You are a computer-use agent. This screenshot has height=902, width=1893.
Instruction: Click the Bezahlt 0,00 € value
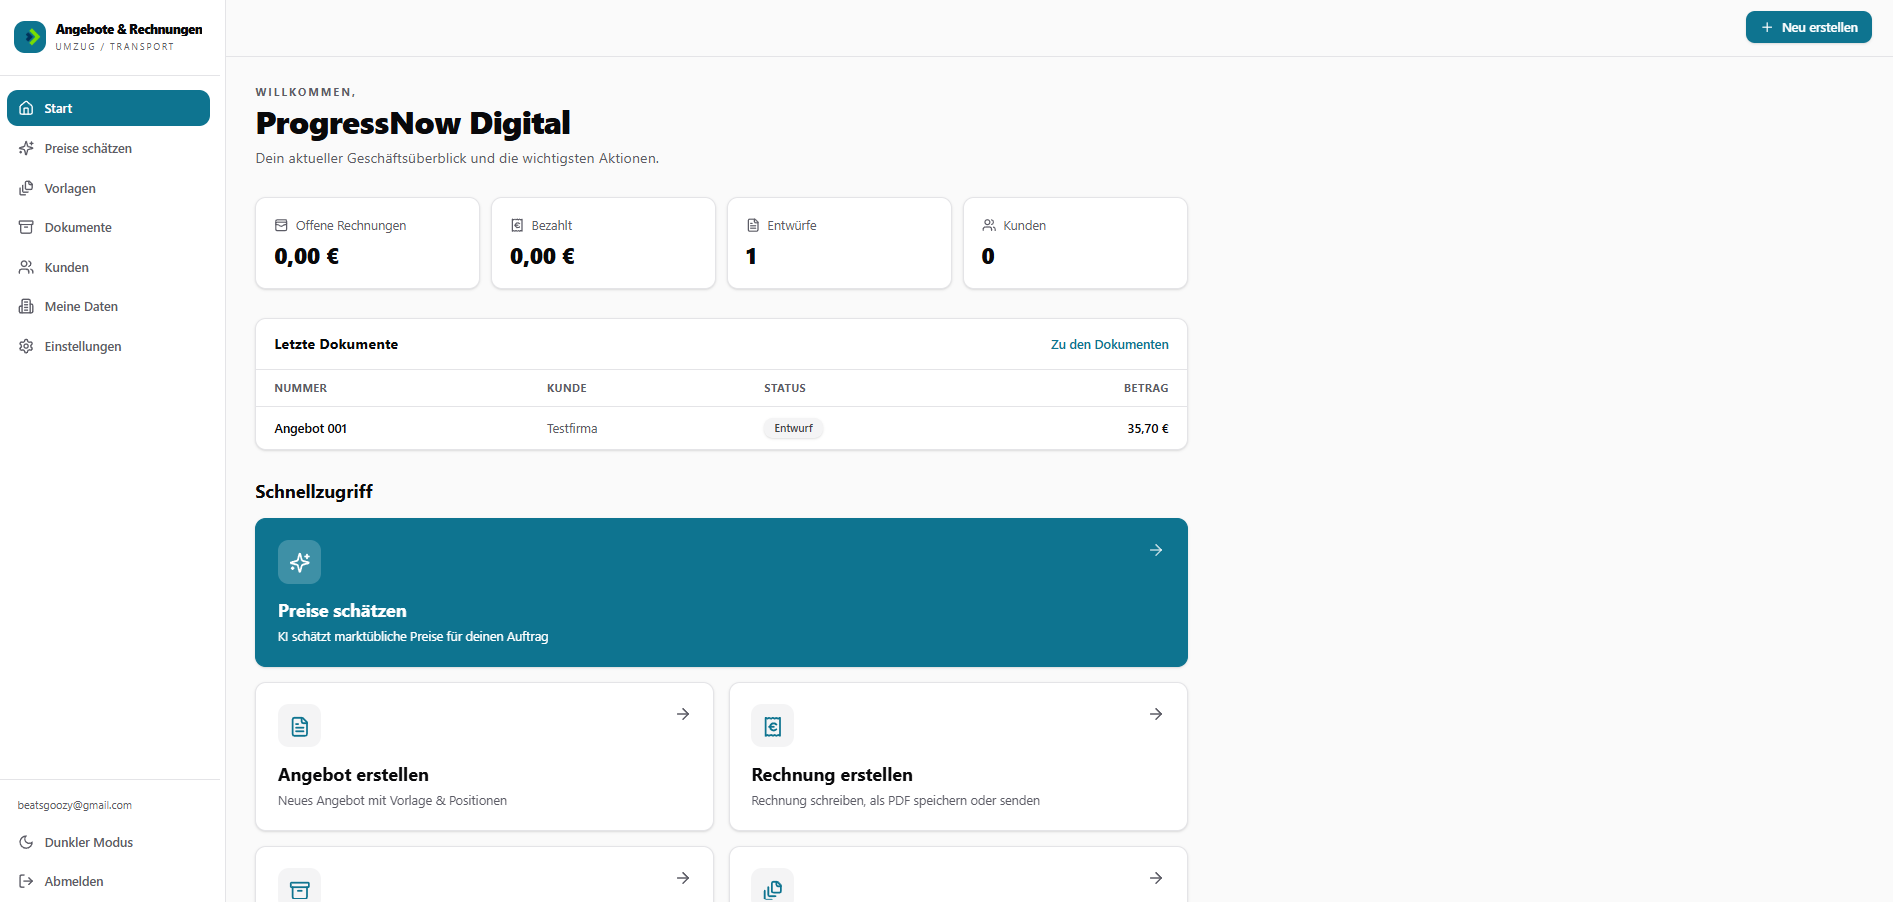(x=543, y=256)
